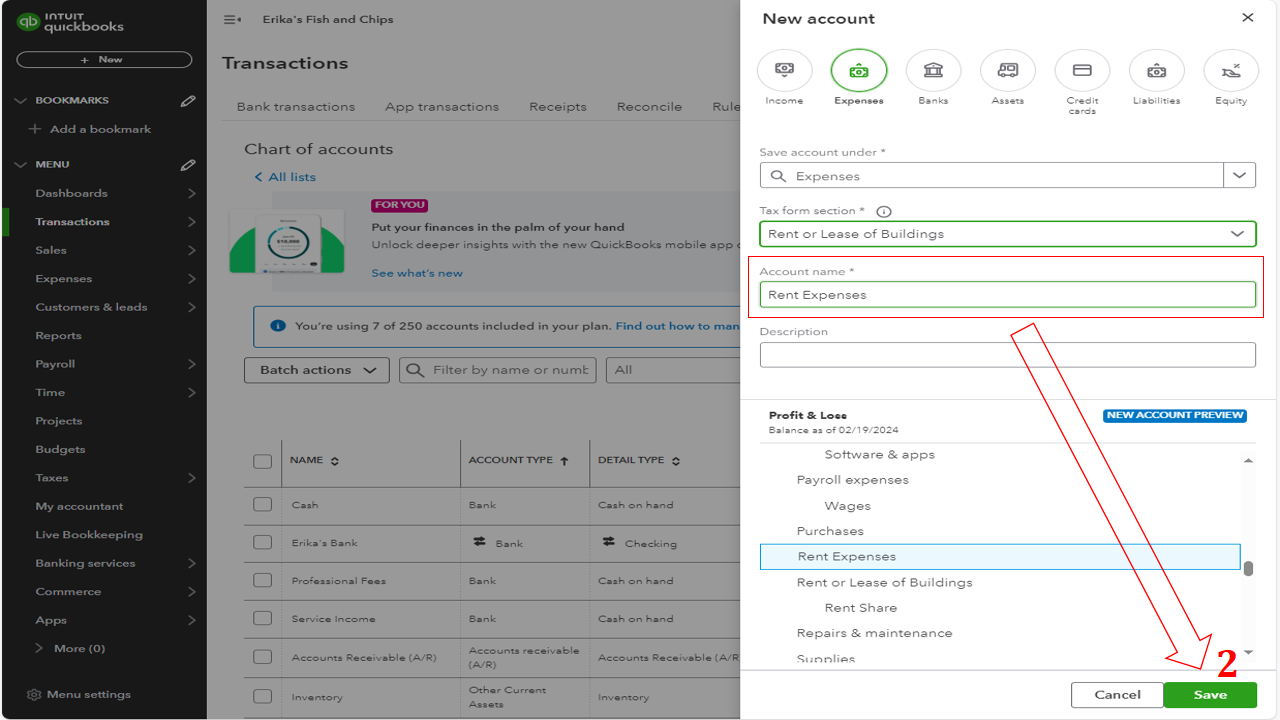Select Rent Share in the preview list
1280x720 pixels.
click(x=861, y=608)
